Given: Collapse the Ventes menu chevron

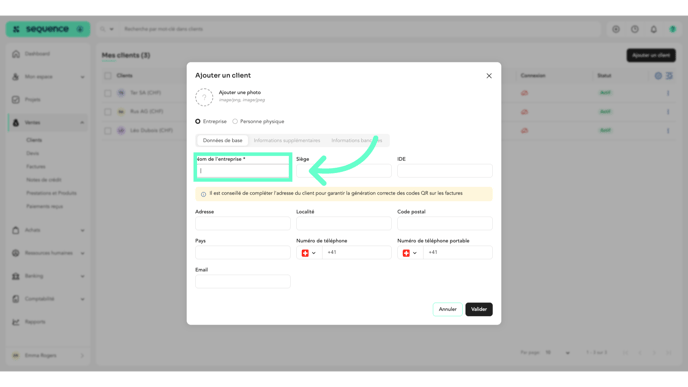Looking at the screenshot, I should [x=82, y=123].
